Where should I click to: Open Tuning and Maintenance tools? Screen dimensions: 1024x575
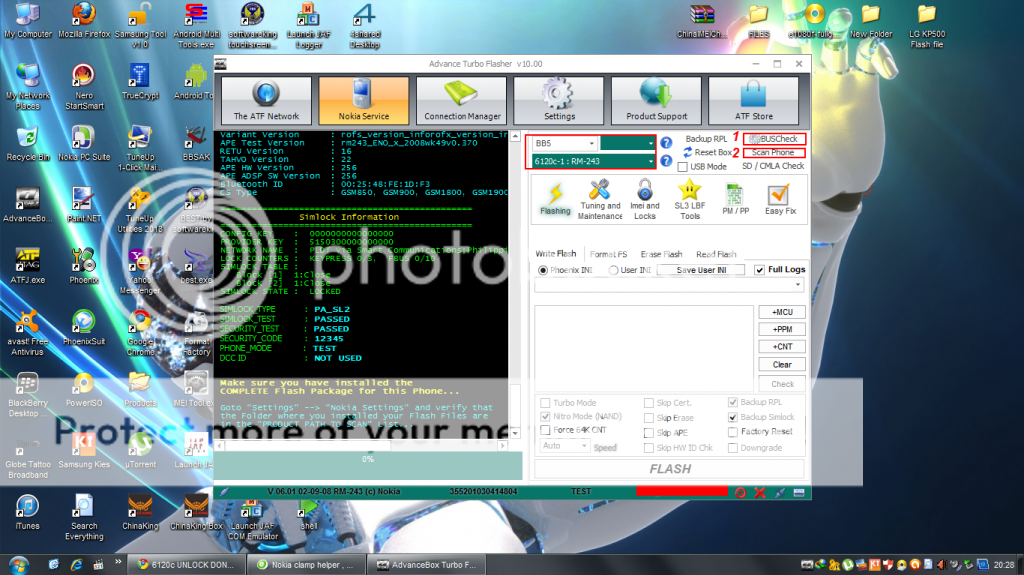pos(600,199)
